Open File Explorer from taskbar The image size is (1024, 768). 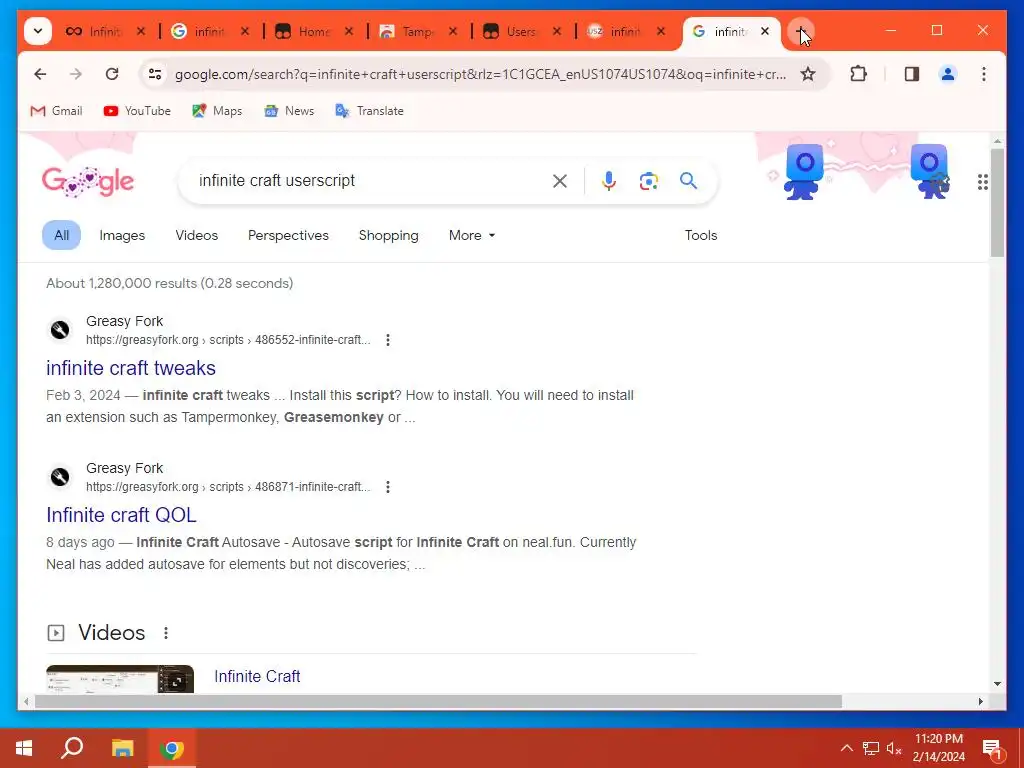point(122,748)
